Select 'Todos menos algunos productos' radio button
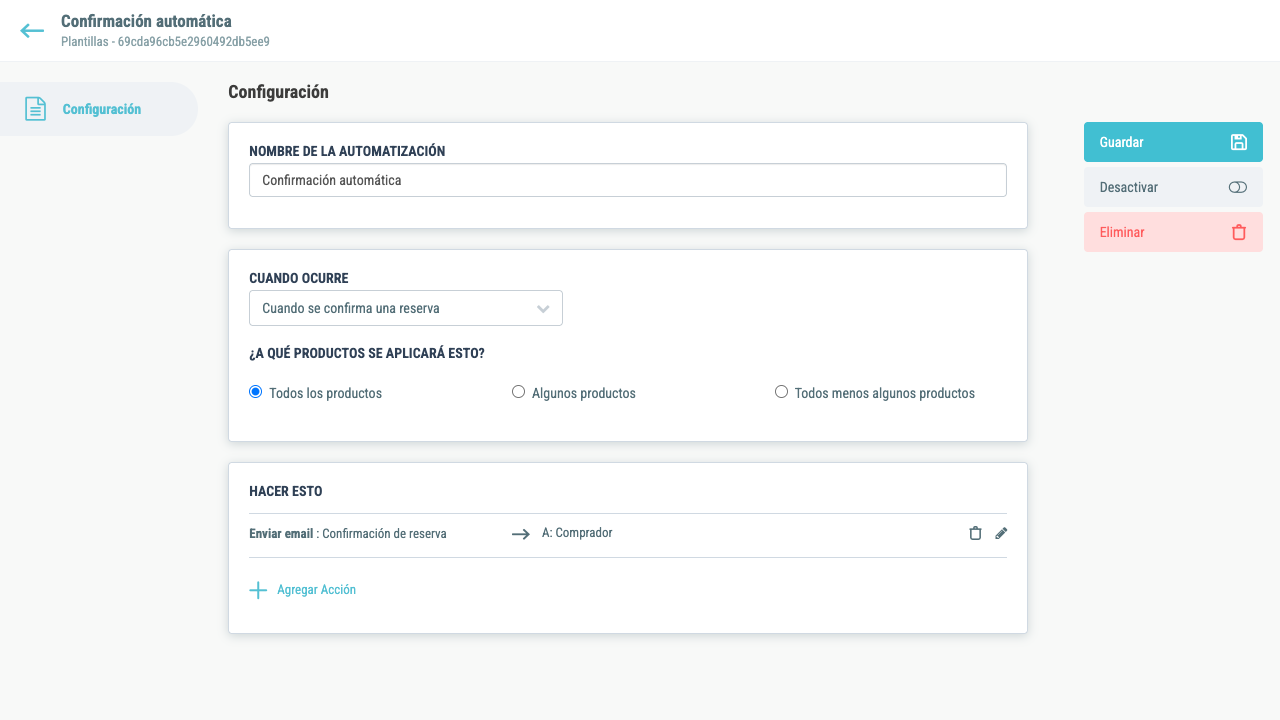The image size is (1280, 720). pos(781,392)
